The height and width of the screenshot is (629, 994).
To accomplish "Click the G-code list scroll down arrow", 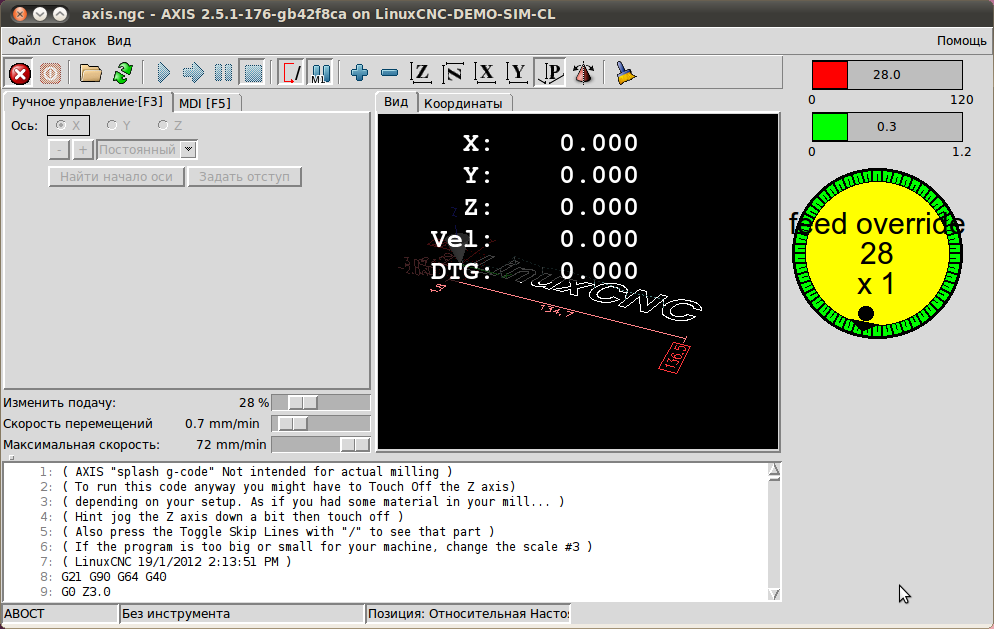I will tap(774, 594).
